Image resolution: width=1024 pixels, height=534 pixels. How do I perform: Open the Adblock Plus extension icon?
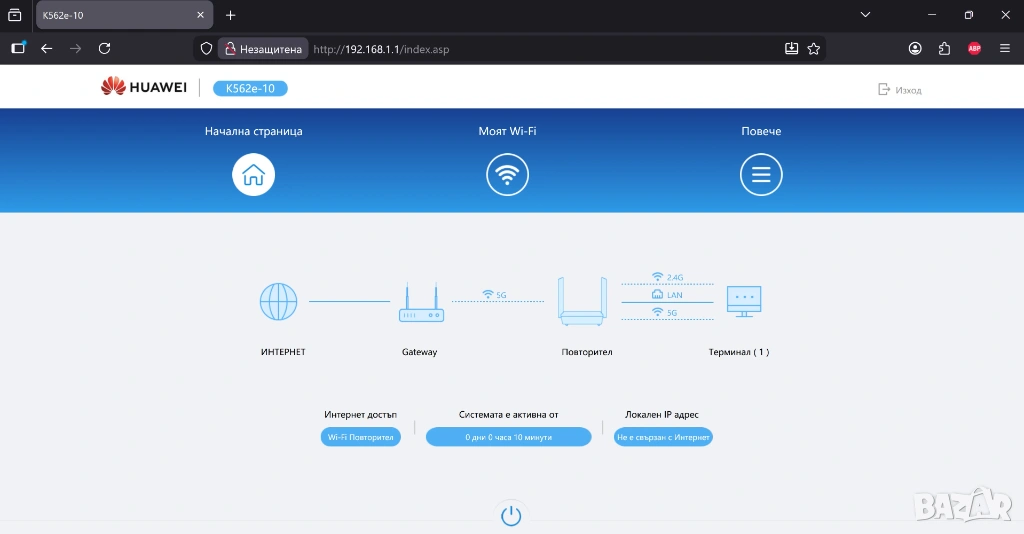(x=974, y=48)
